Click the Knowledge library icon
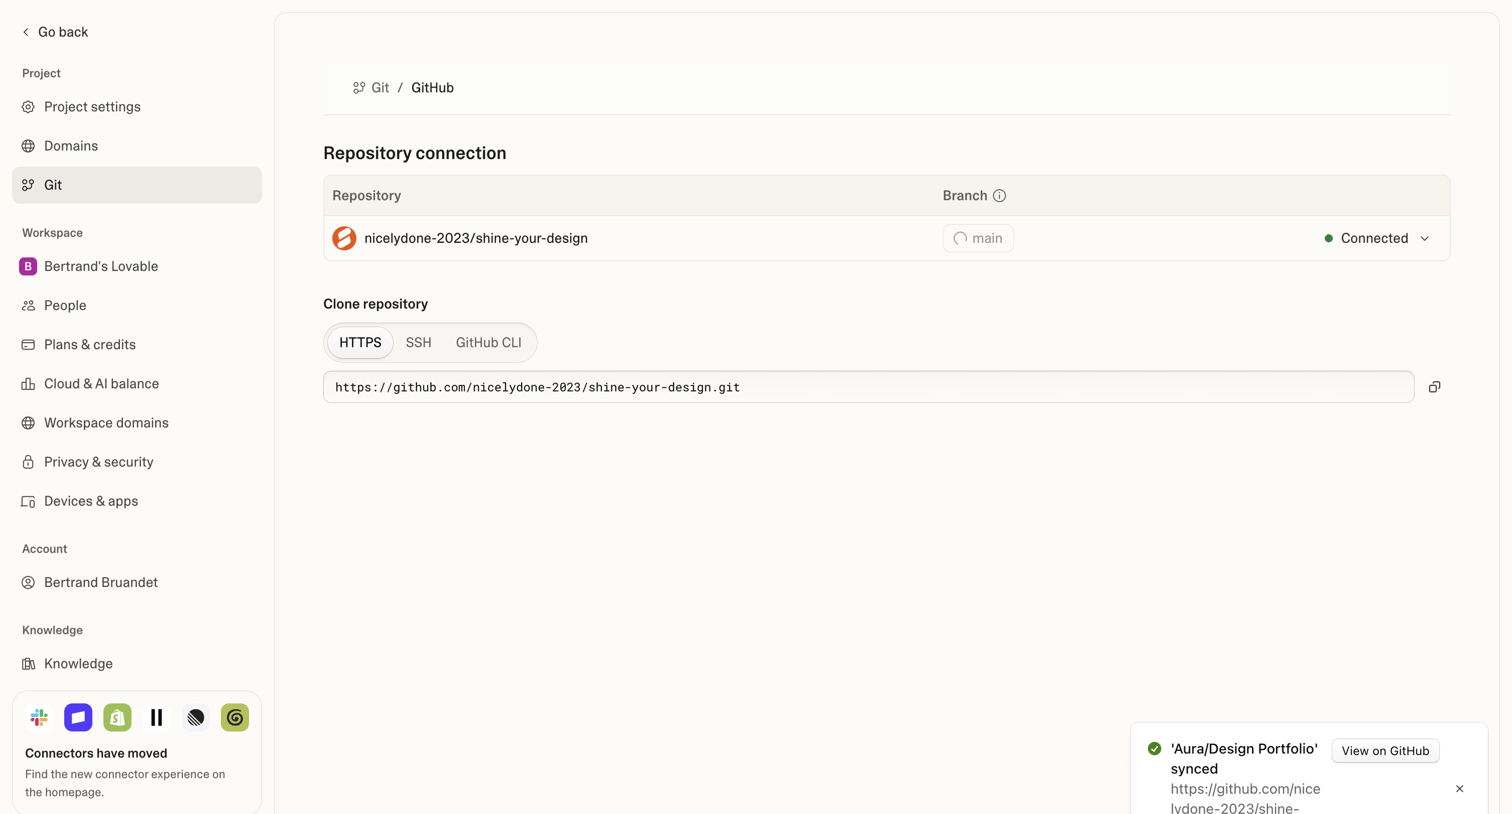This screenshot has width=1512, height=814. click(28, 664)
